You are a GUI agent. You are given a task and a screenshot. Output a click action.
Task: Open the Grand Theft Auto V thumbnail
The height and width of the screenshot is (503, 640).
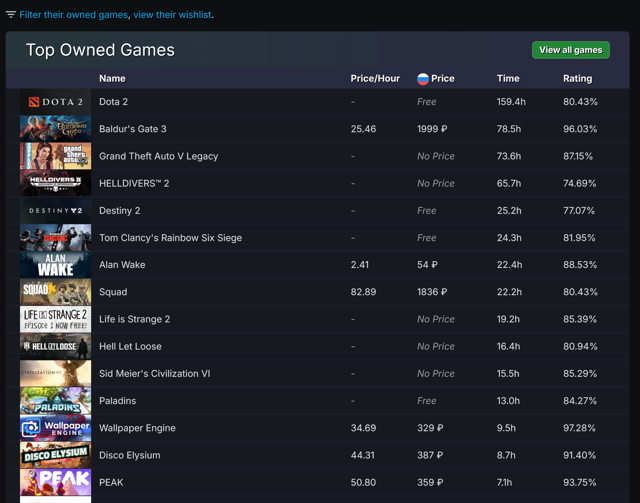click(56, 156)
